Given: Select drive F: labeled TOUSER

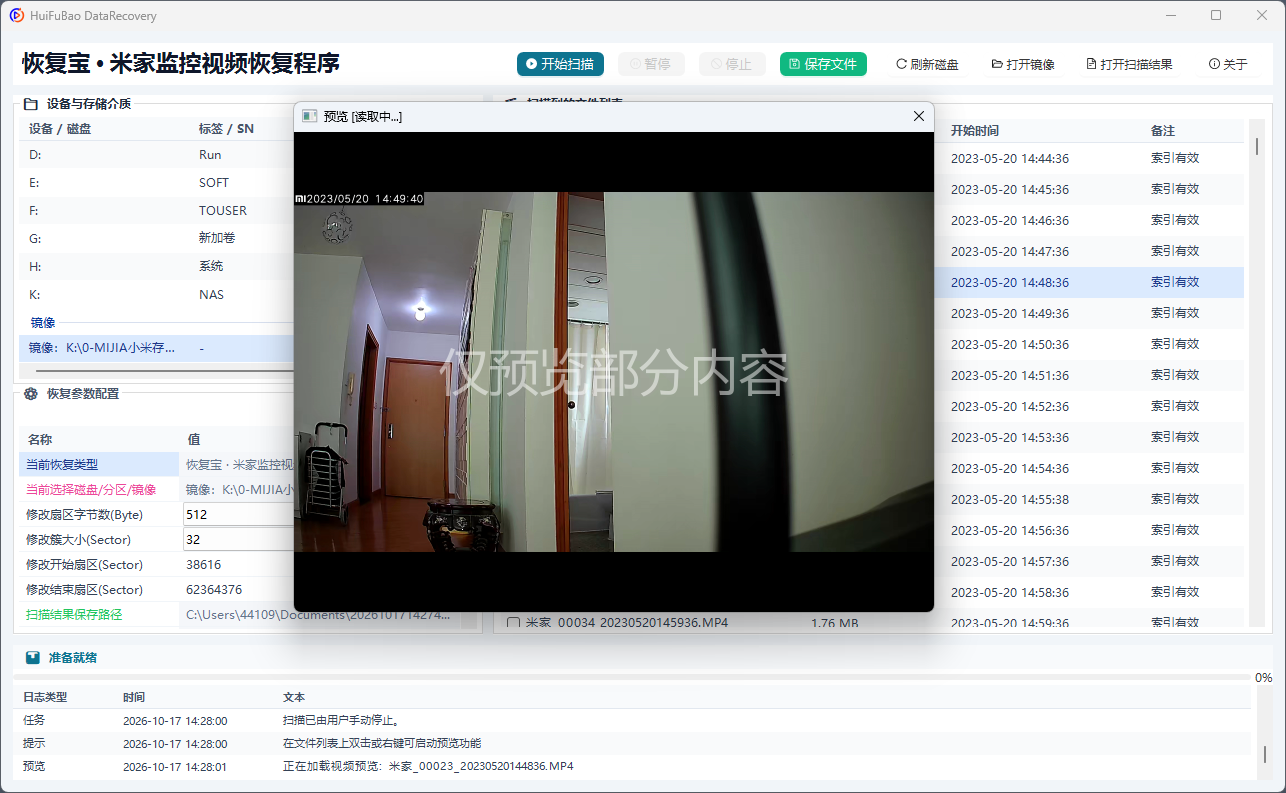Looking at the screenshot, I should point(157,211).
